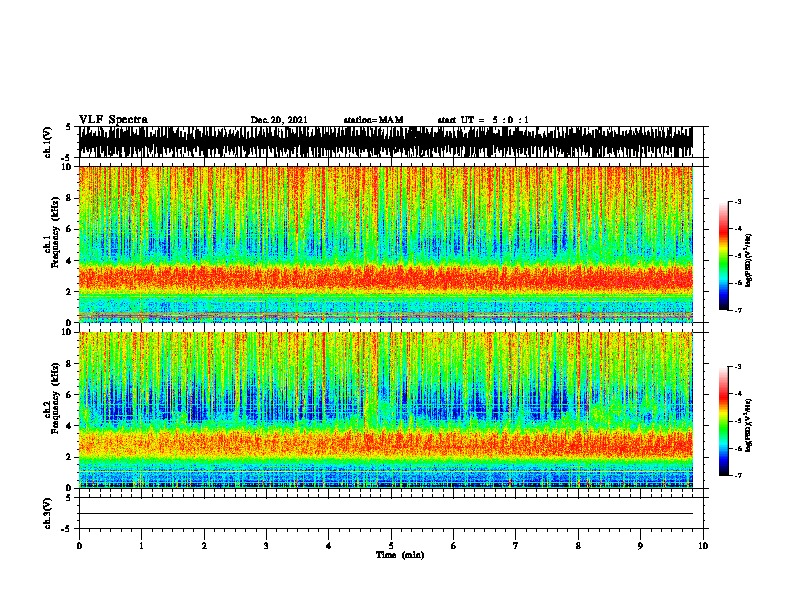The width and height of the screenshot is (792, 612).
Task: Click the "-7" label on ch.2 colorbar
Action: point(738,475)
